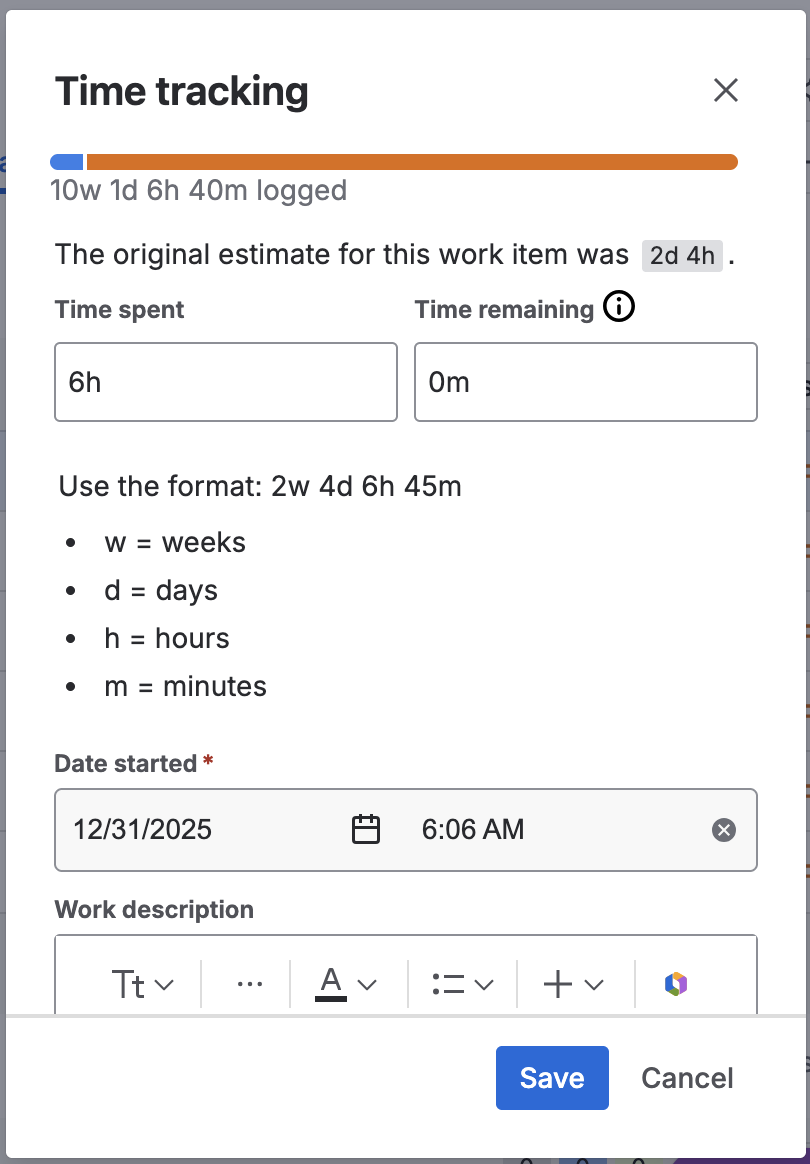Click the 6:06 AM time field
The width and height of the screenshot is (810, 1164).
(472, 829)
